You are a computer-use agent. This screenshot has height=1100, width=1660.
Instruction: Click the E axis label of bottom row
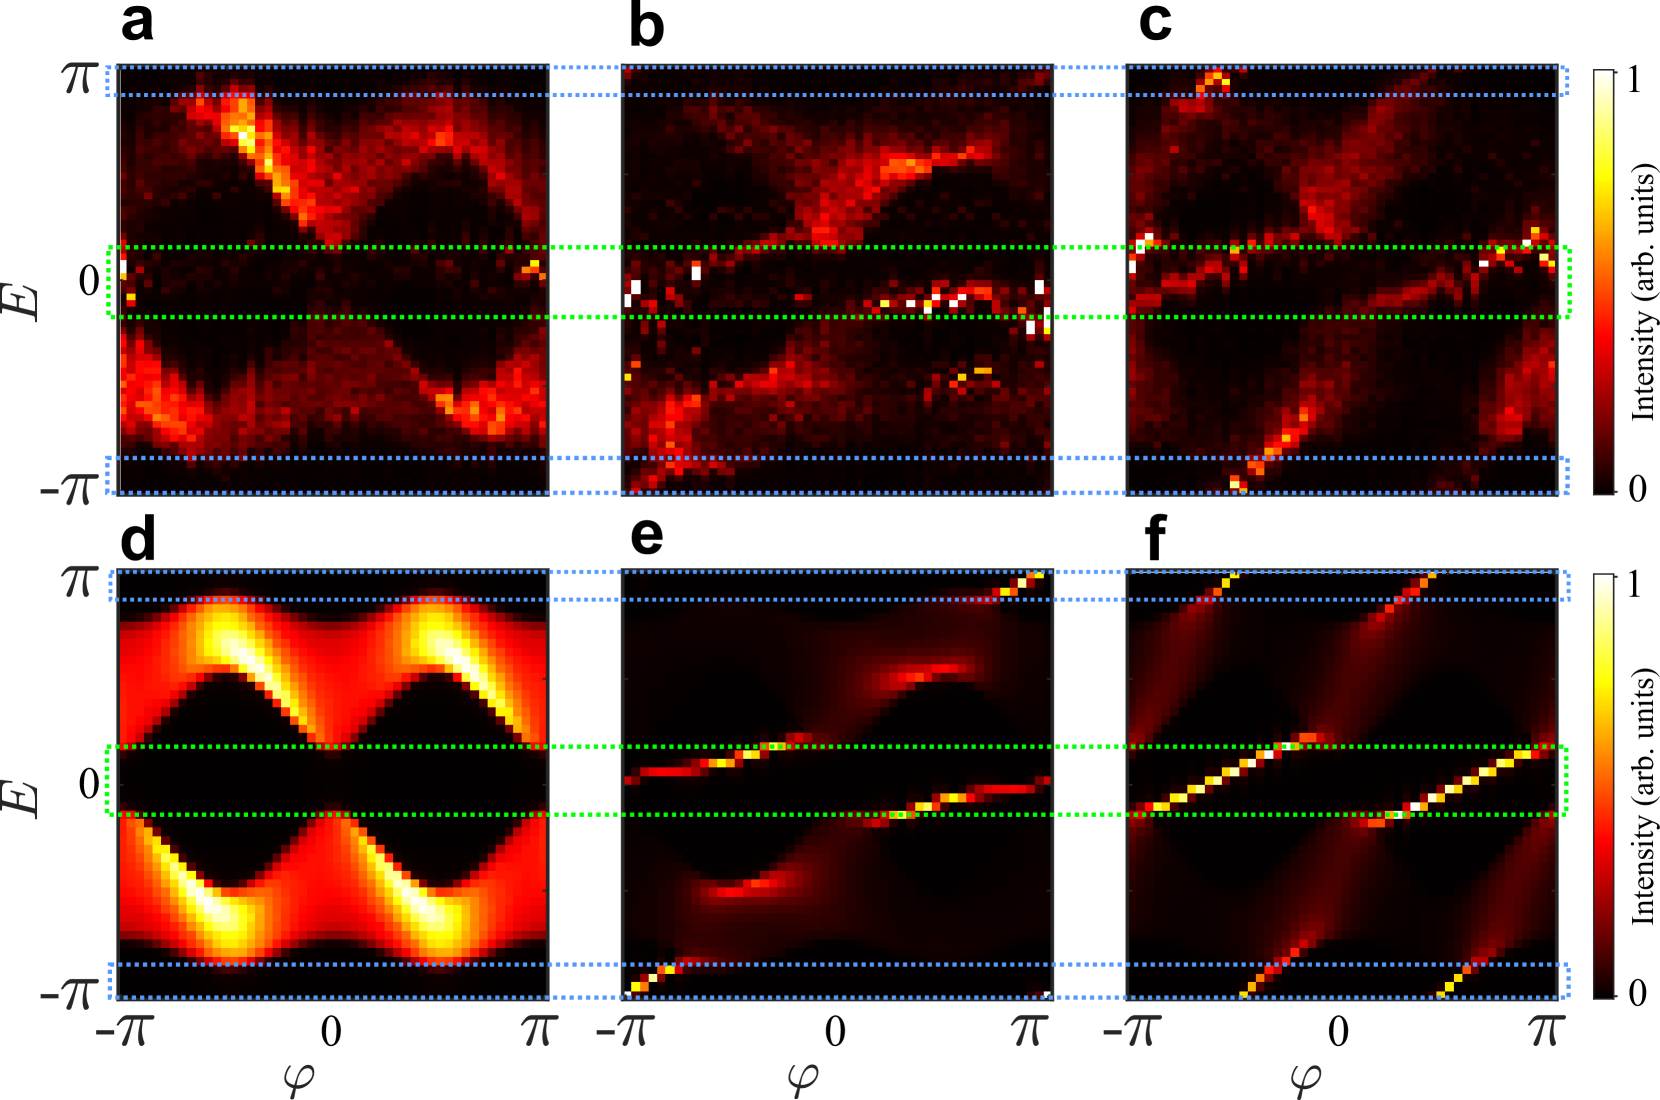click(x=22, y=799)
